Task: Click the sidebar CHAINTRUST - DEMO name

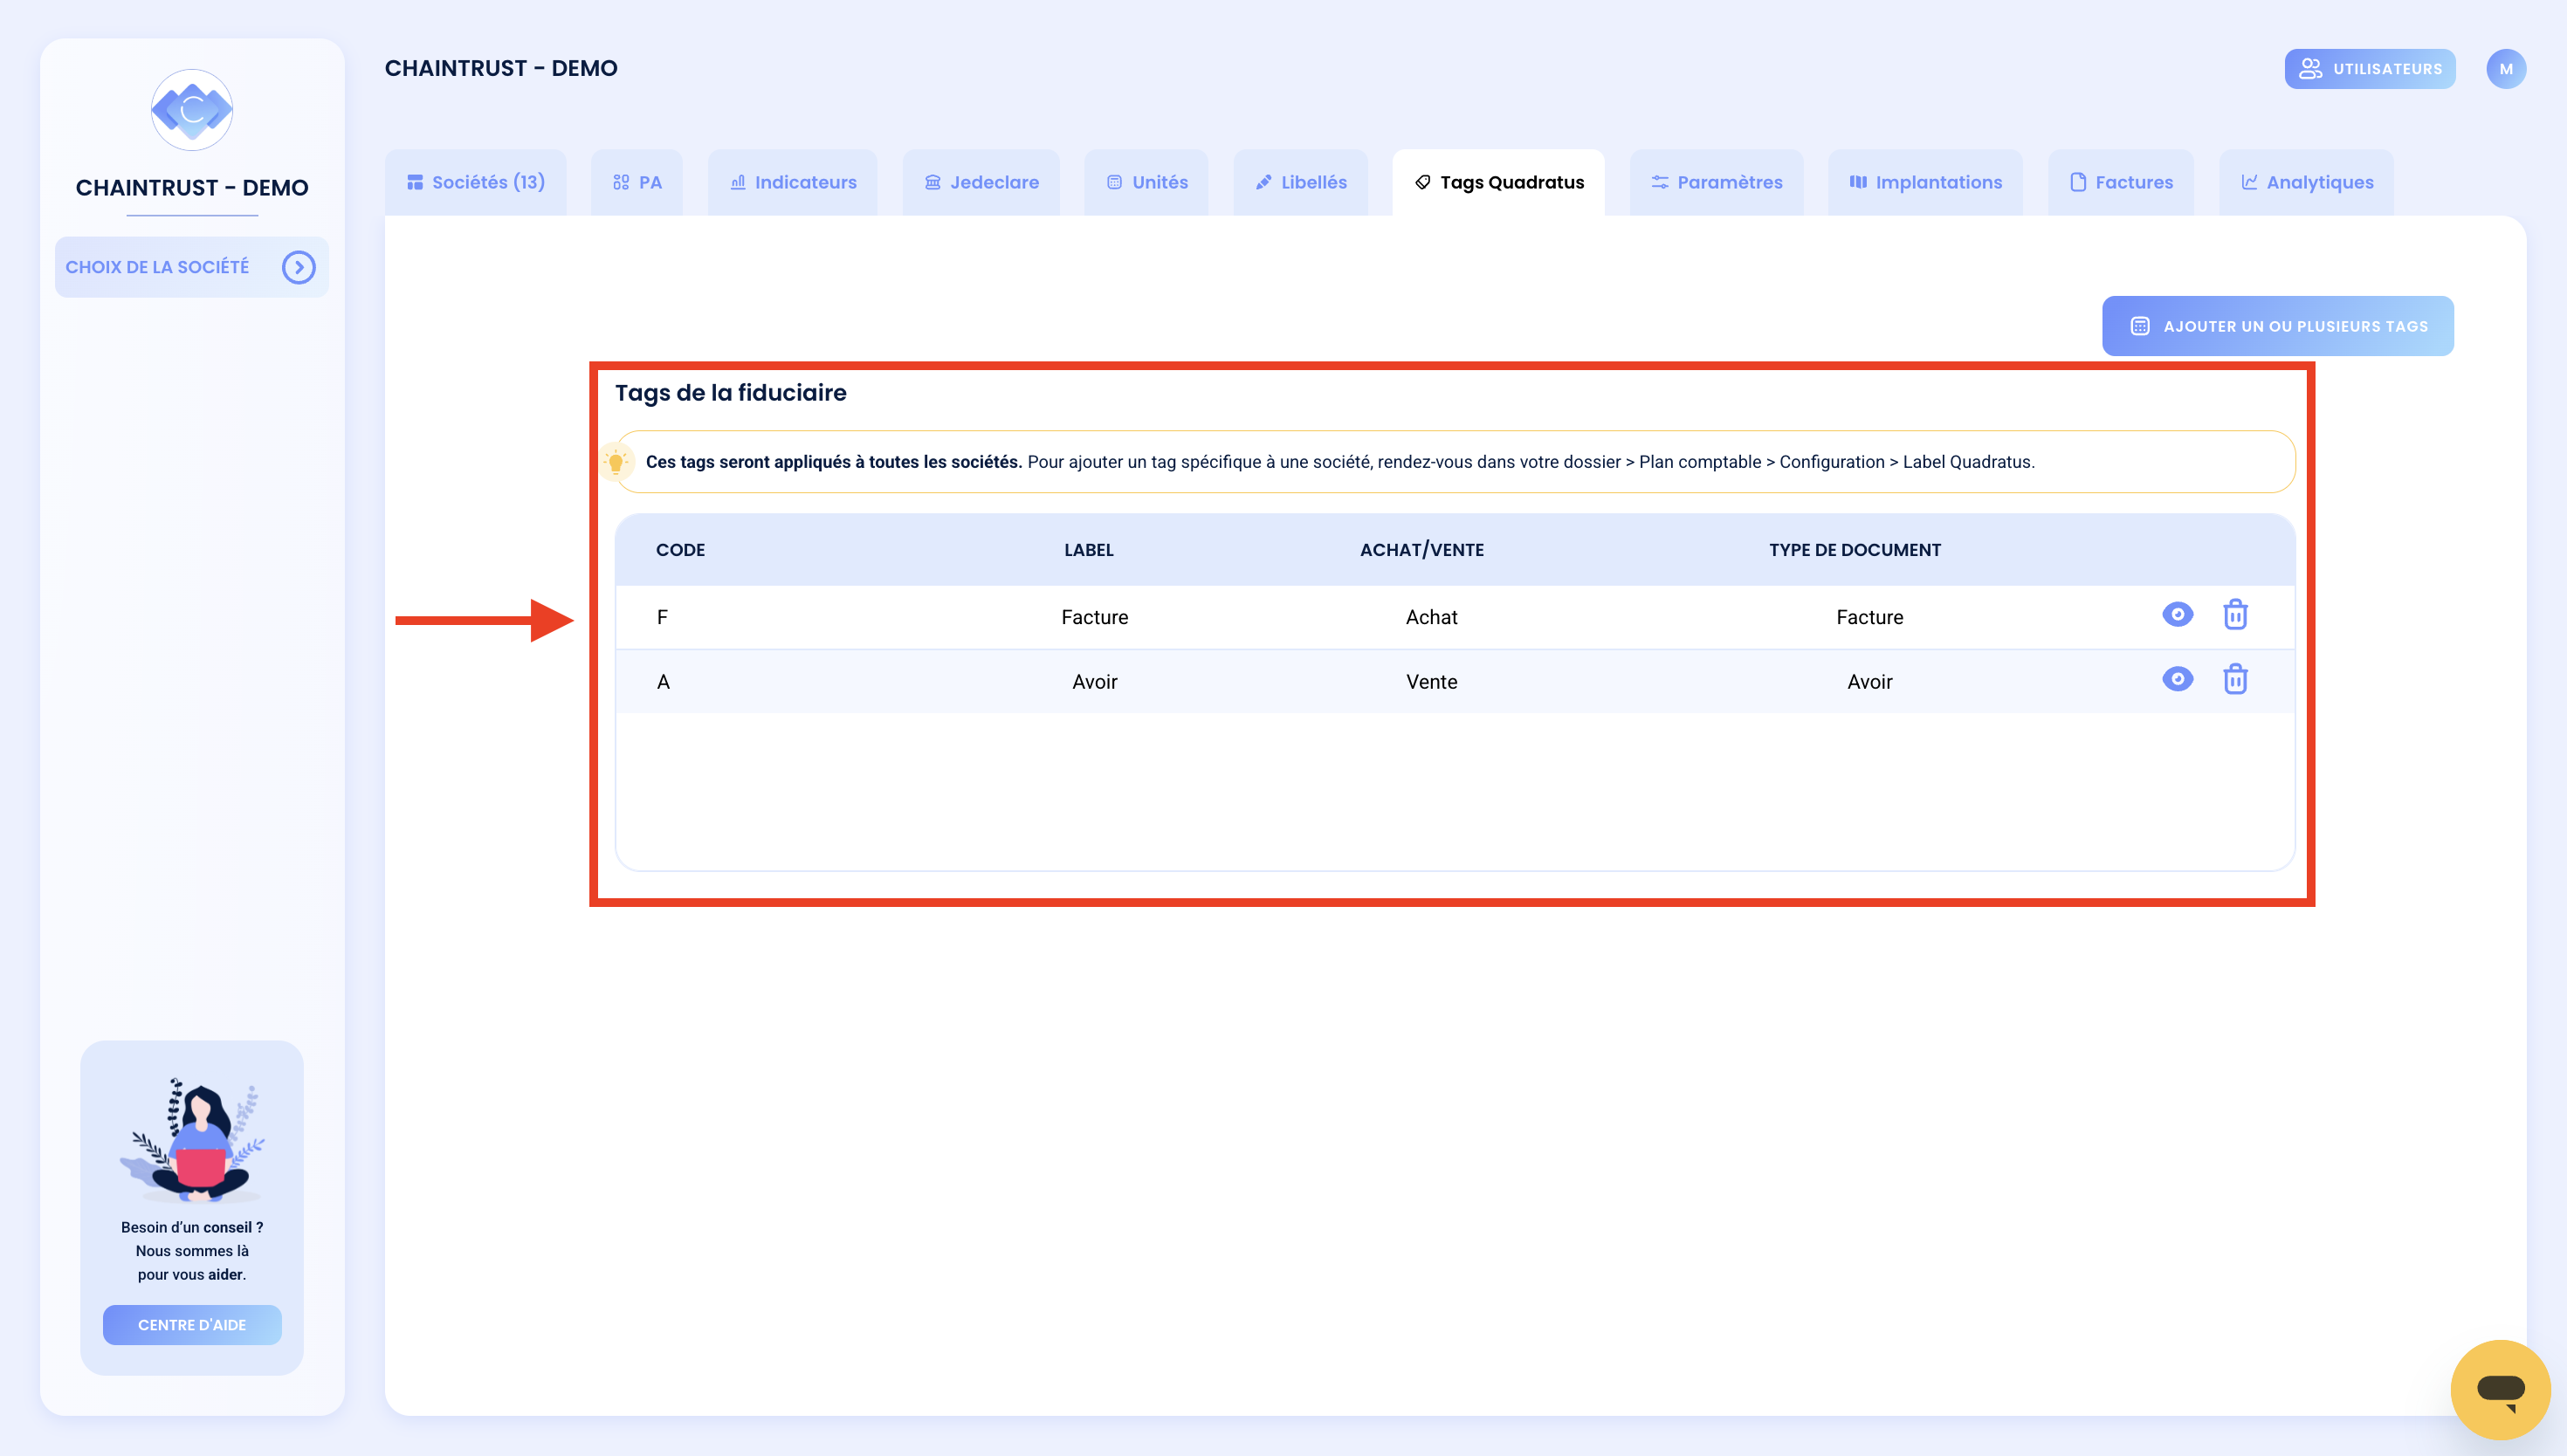Action: coord(192,188)
